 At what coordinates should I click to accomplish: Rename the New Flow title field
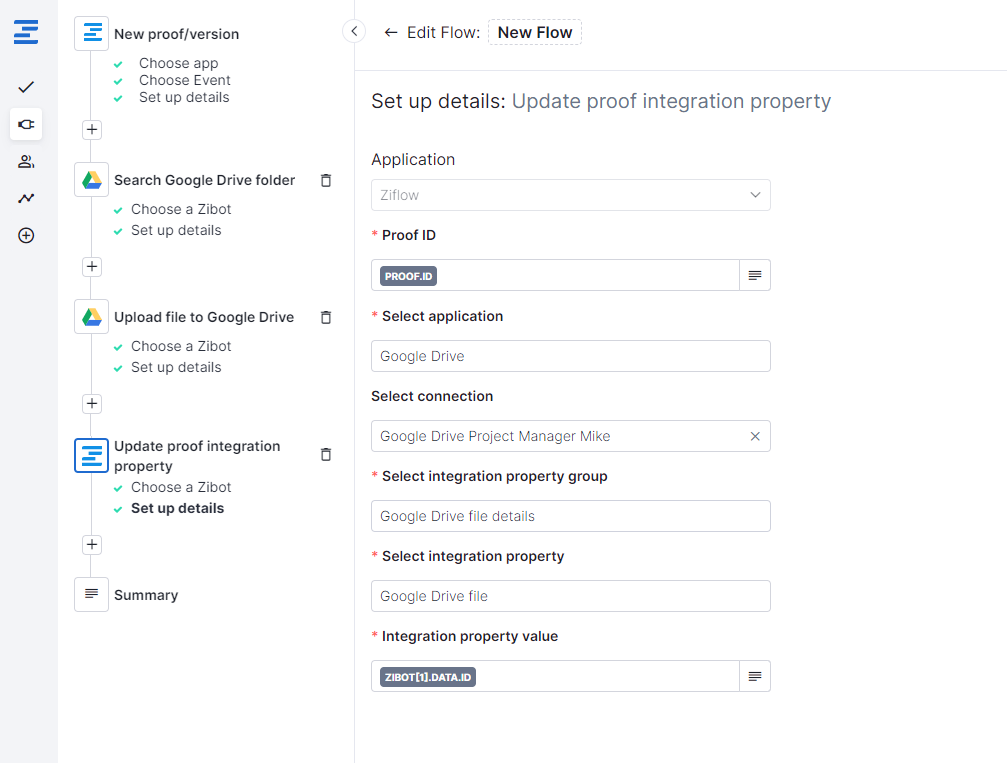tap(535, 33)
